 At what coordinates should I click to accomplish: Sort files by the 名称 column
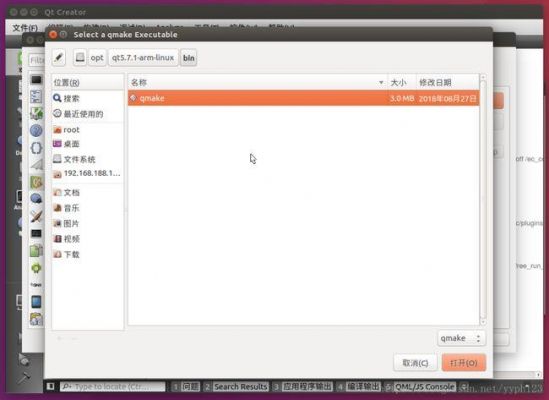[x=258, y=82]
